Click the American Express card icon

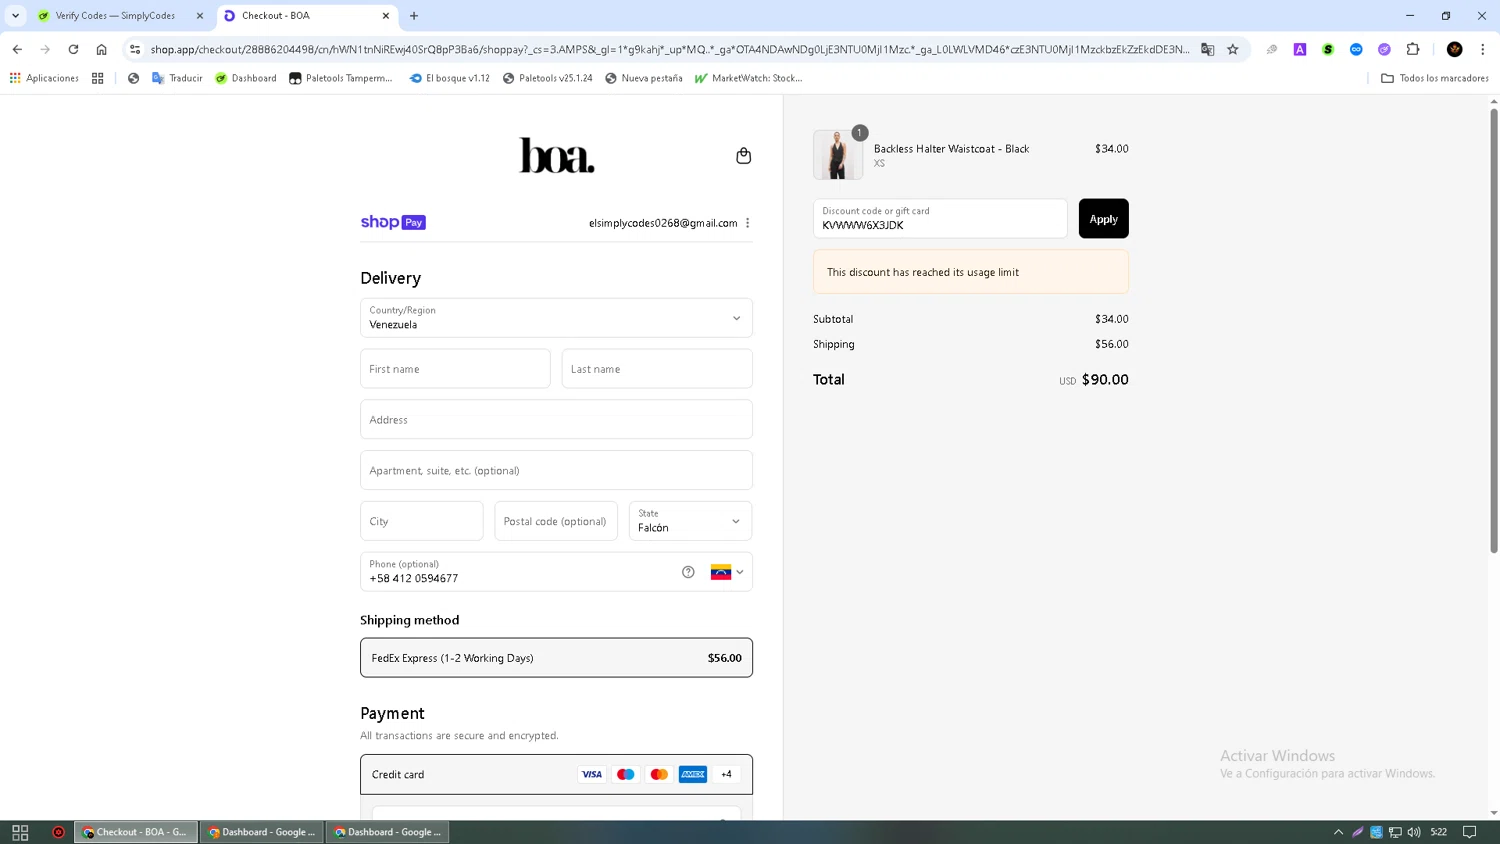693,774
